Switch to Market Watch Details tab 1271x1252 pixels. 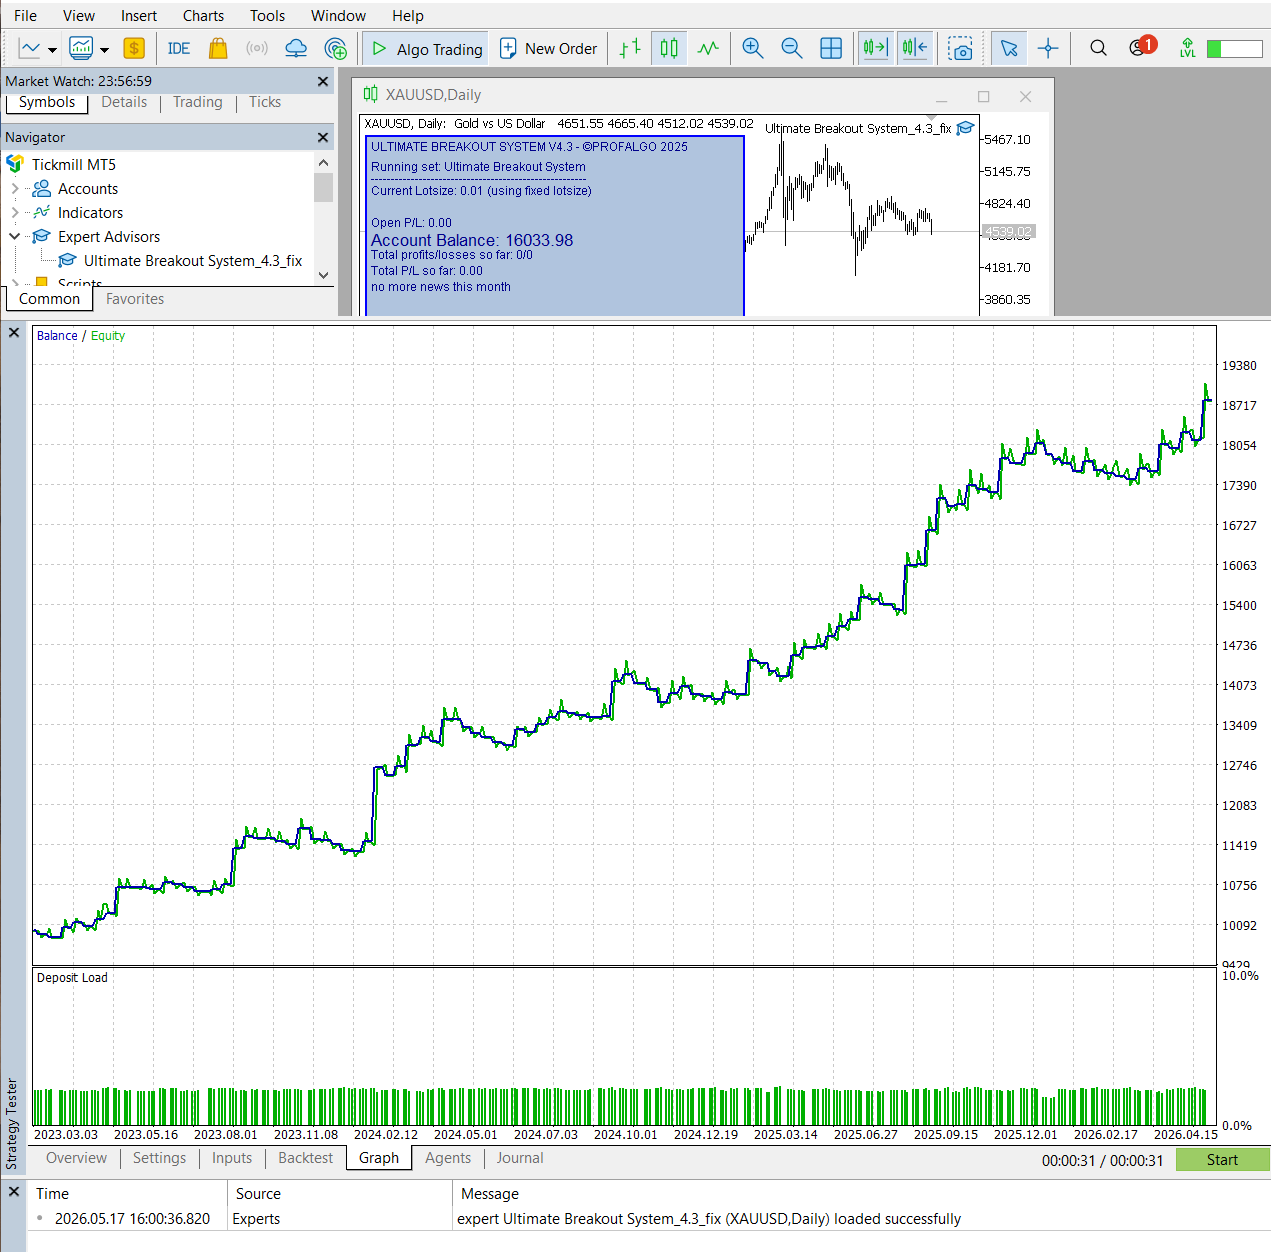pyautogui.click(x=124, y=102)
